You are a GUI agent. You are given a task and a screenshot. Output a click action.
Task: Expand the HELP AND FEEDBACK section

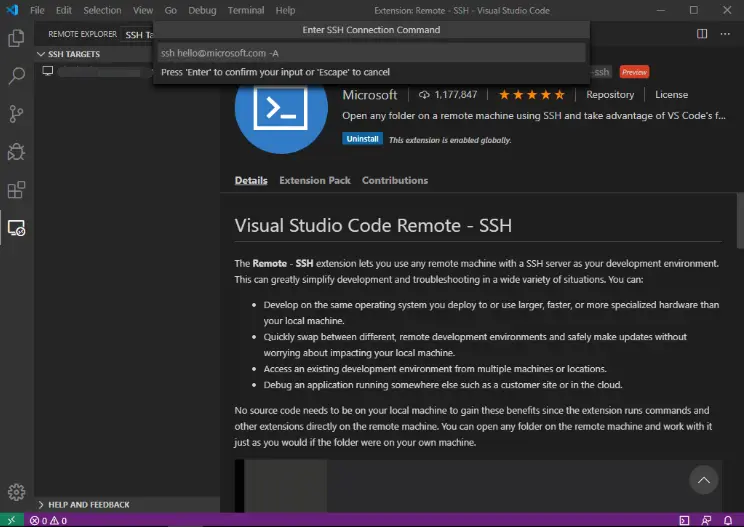click(x=127, y=505)
